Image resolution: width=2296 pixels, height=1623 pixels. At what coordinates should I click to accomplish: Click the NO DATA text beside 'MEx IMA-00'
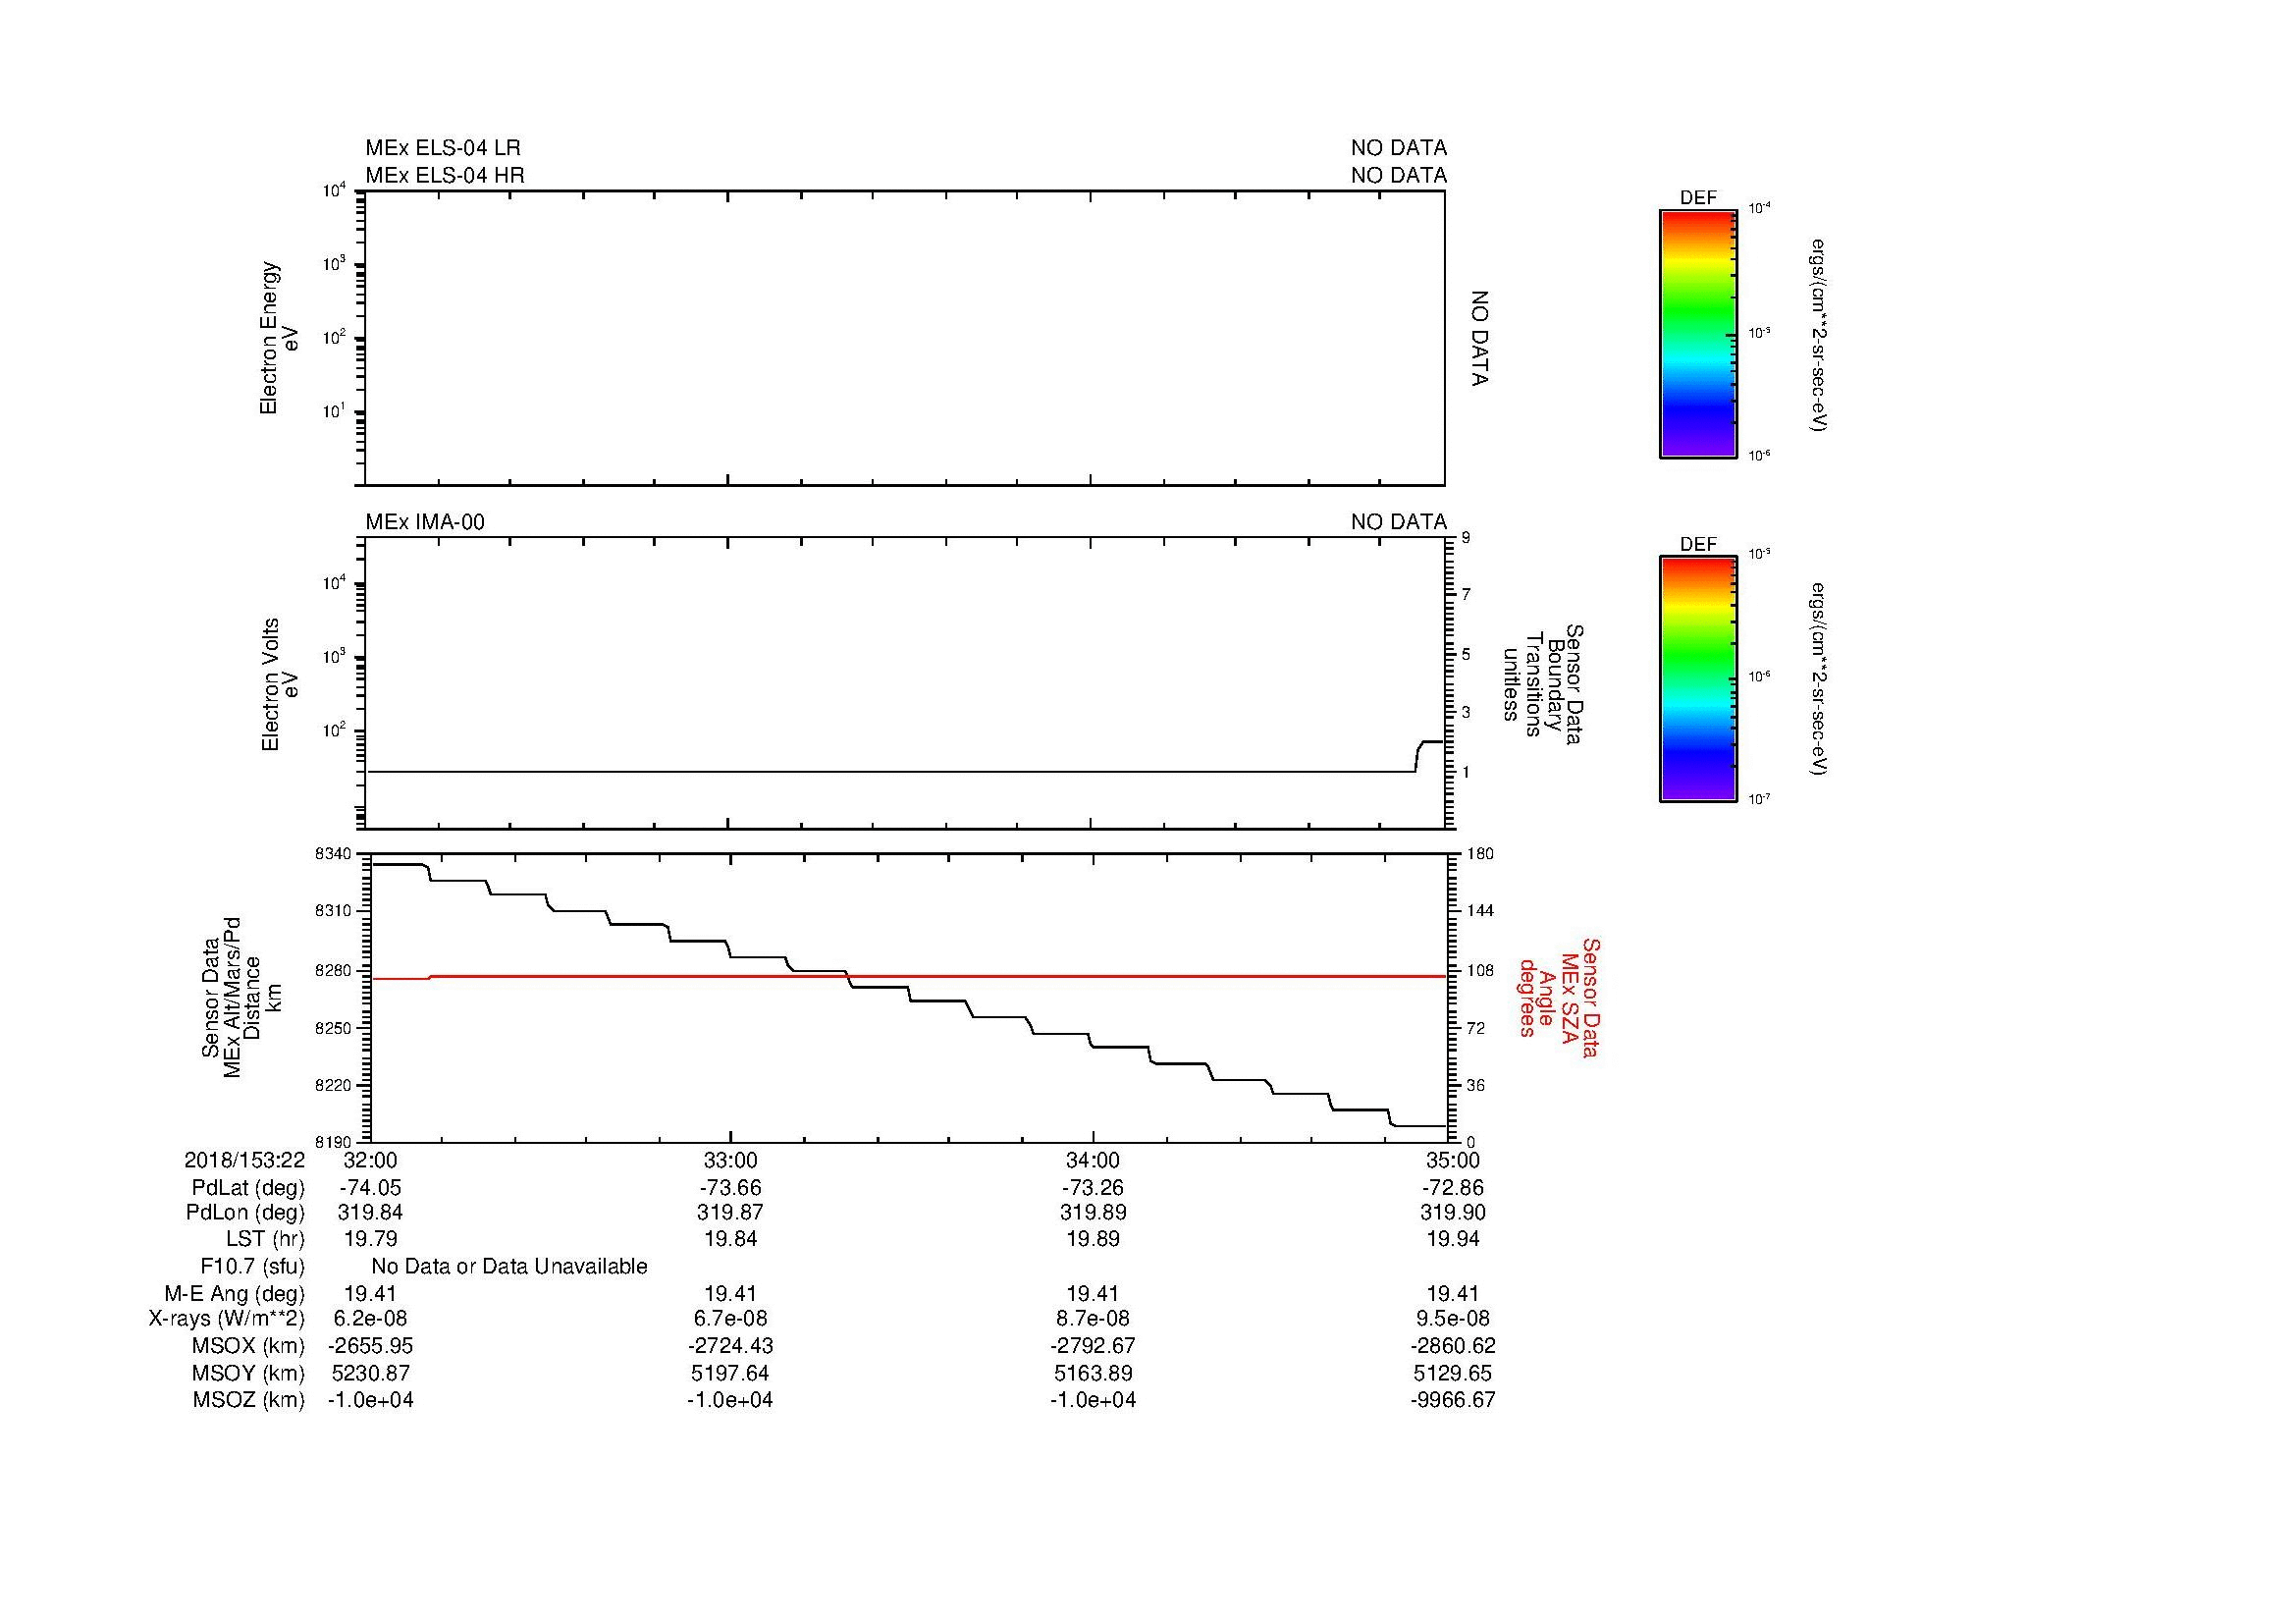point(1399,522)
